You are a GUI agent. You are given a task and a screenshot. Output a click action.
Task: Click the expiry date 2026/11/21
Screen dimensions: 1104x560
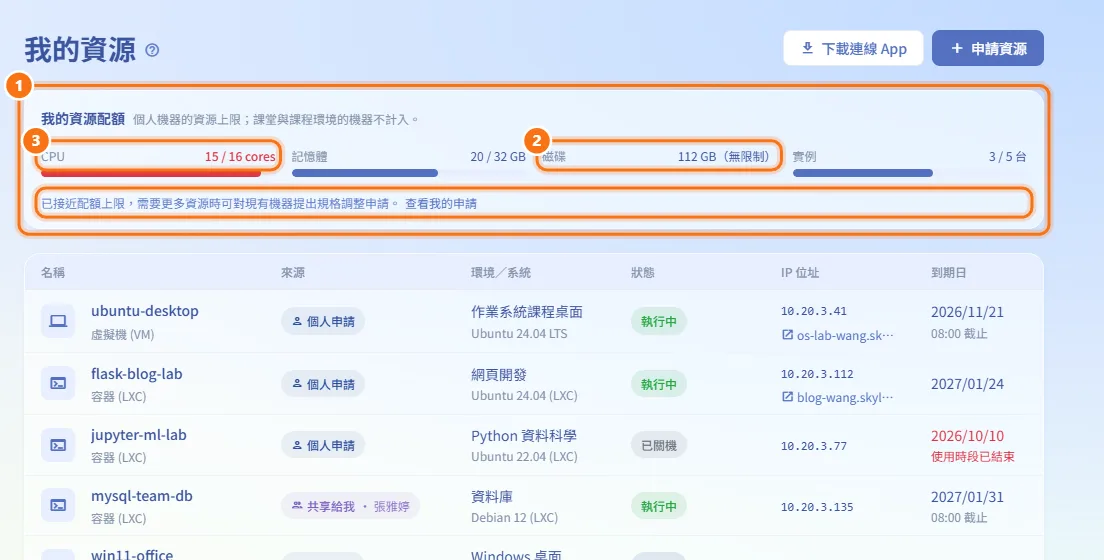[x=967, y=312]
